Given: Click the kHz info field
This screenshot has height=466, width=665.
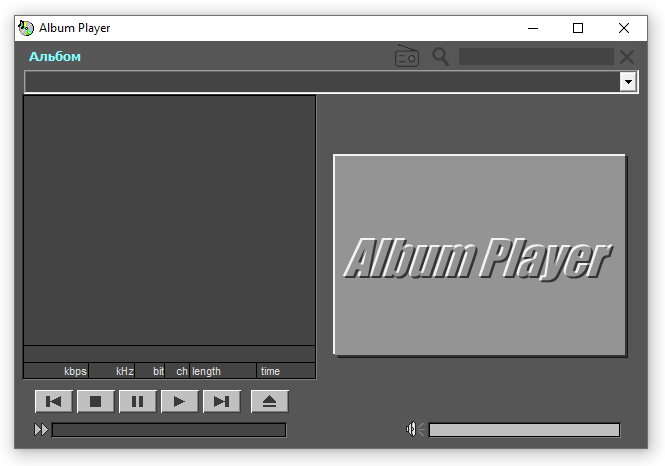Looking at the screenshot, I should [x=112, y=371].
